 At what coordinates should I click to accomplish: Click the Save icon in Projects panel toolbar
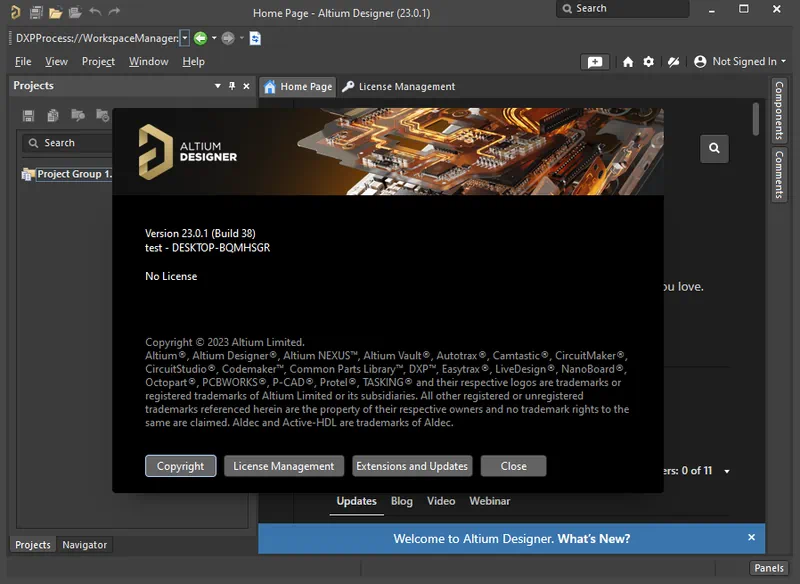click(29, 116)
